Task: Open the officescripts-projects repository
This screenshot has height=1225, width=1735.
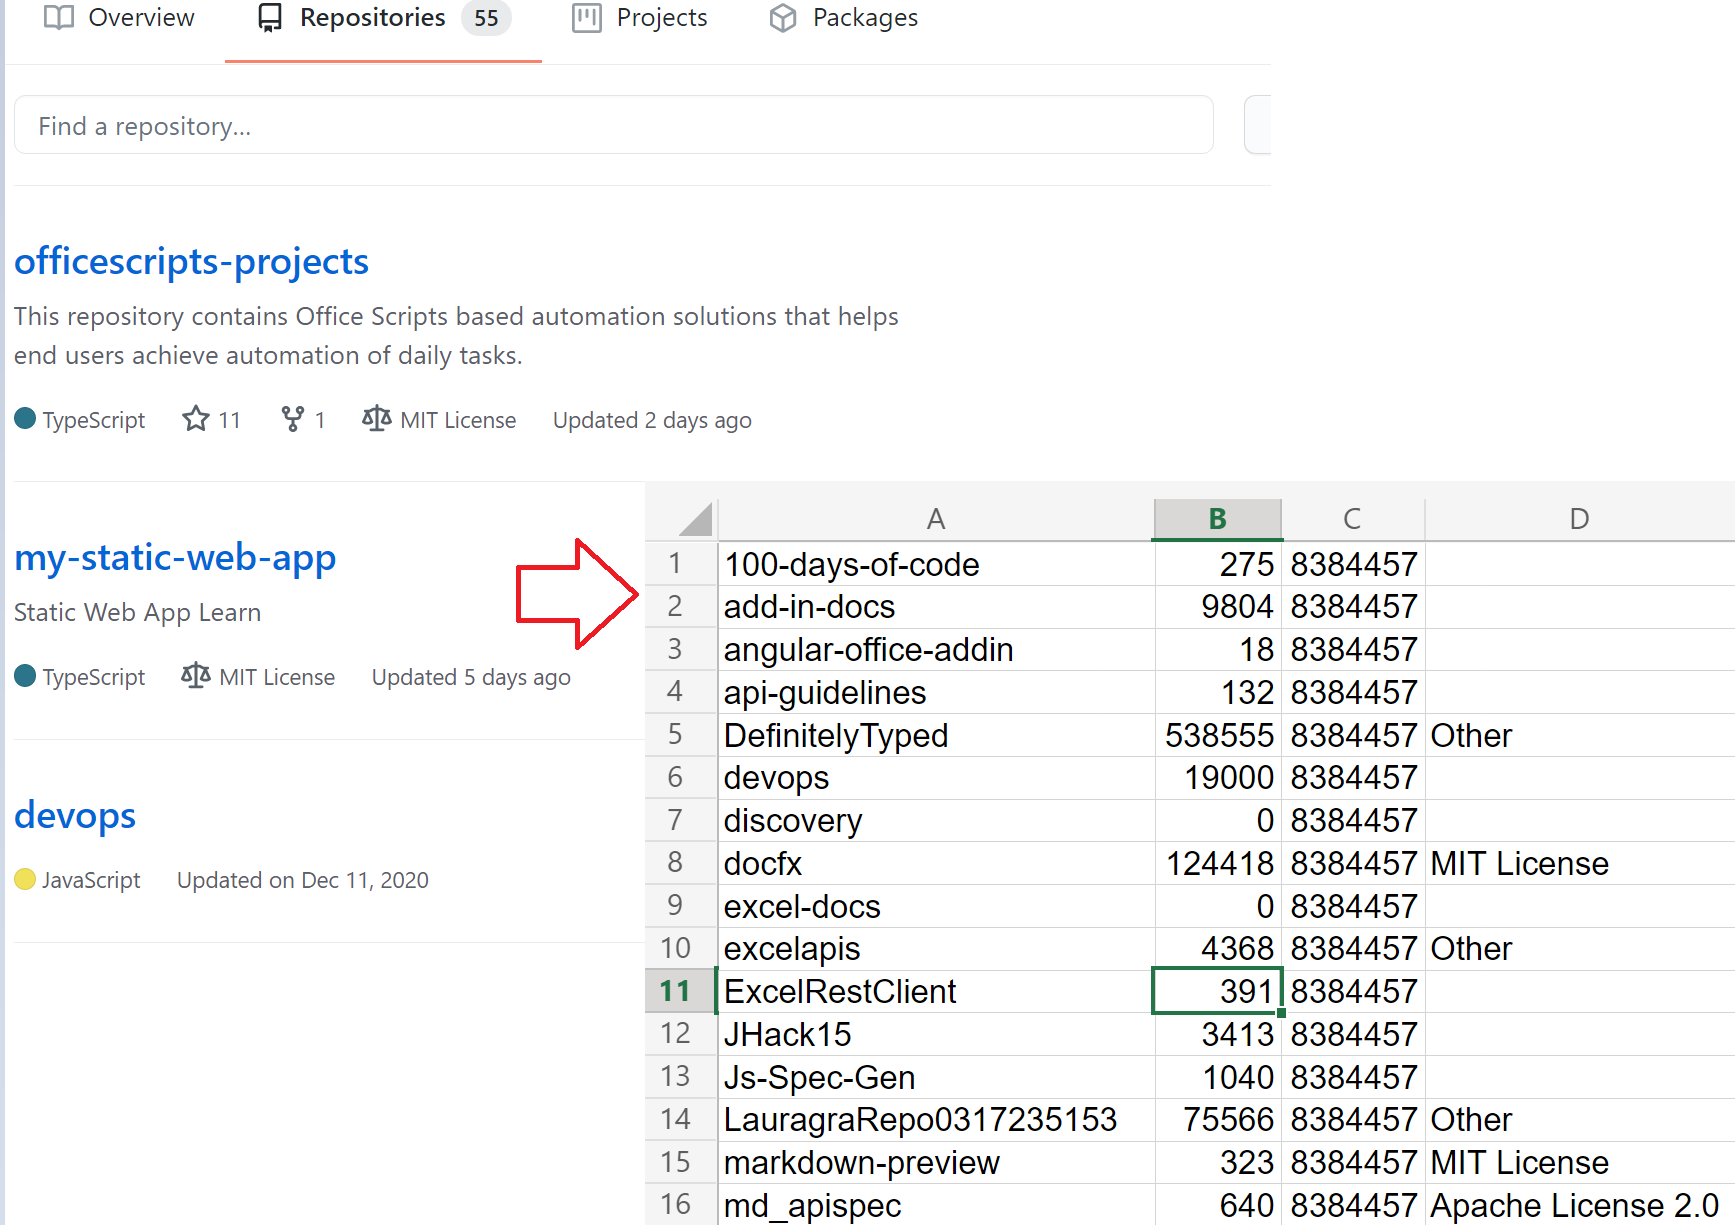Action: 191,261
